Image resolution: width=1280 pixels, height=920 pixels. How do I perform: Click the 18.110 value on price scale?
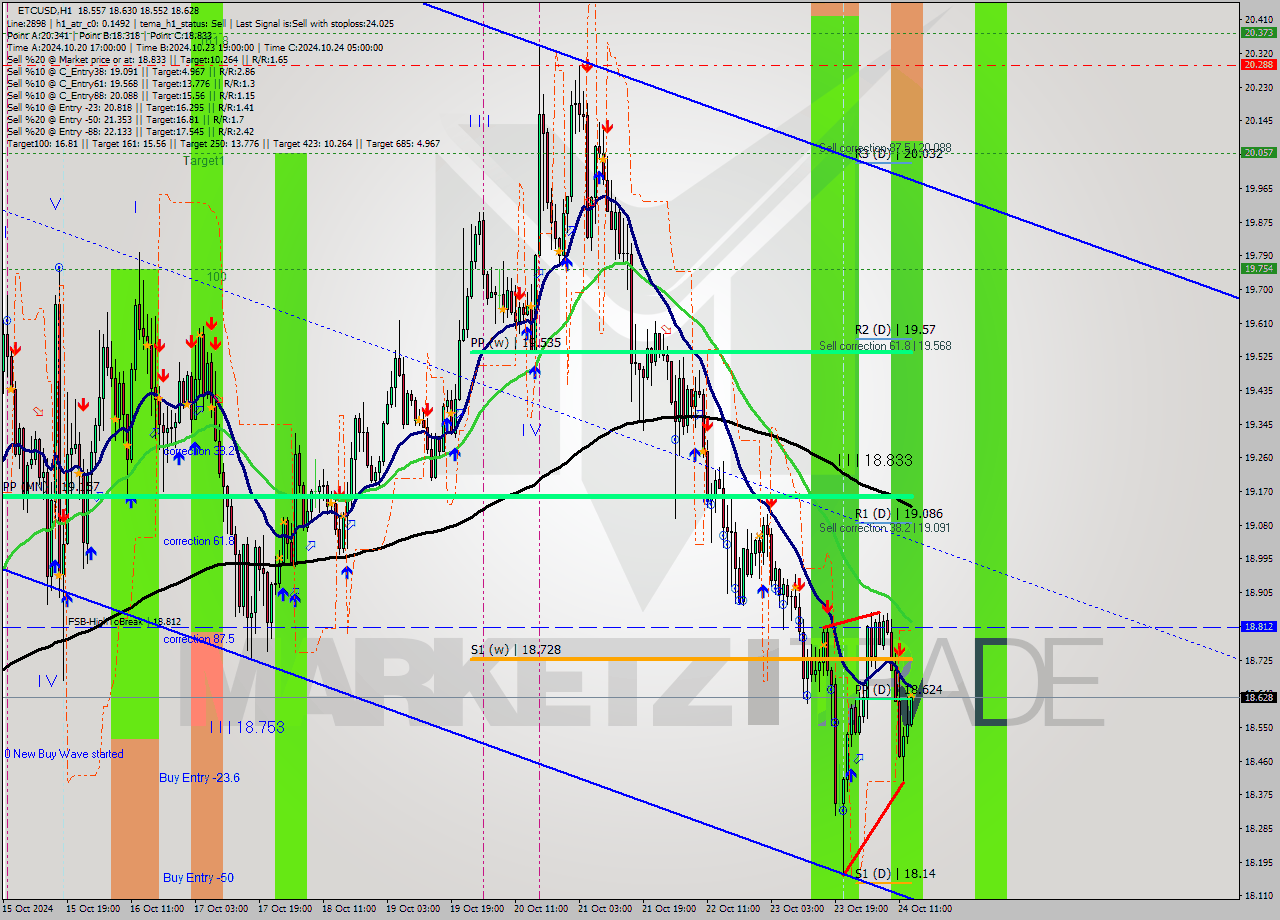(x=1258, y=895)
